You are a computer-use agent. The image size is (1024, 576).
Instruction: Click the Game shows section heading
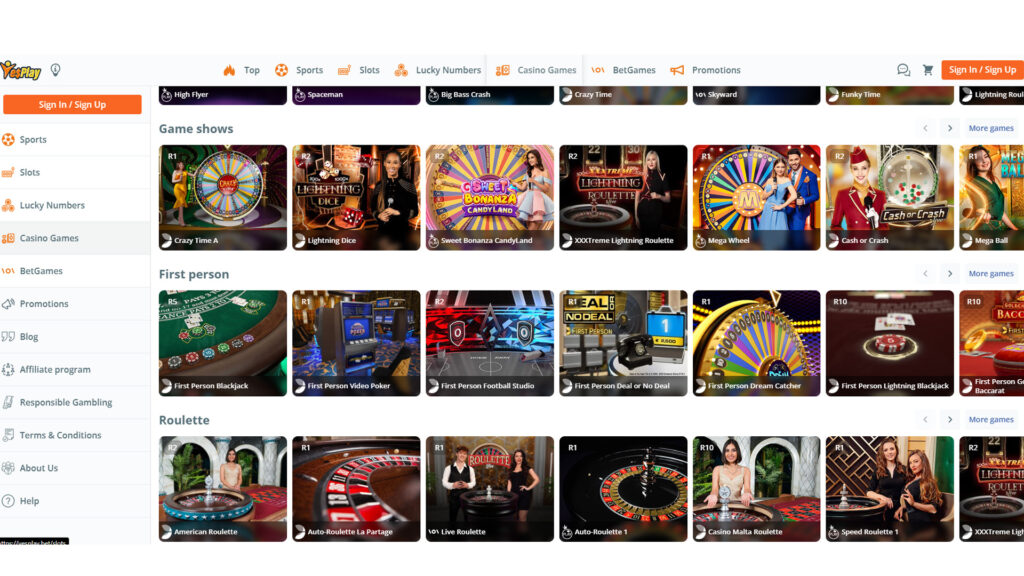(196, 129)
